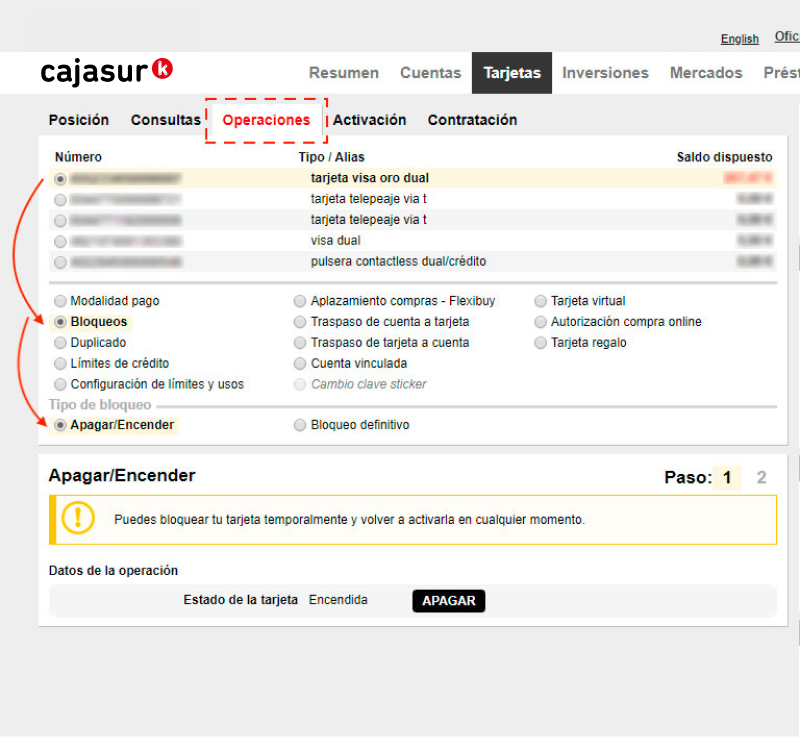Click the yellow warning exclamation icon
The height and width of the screenshot is (737, 800).
tap(78, 518)
